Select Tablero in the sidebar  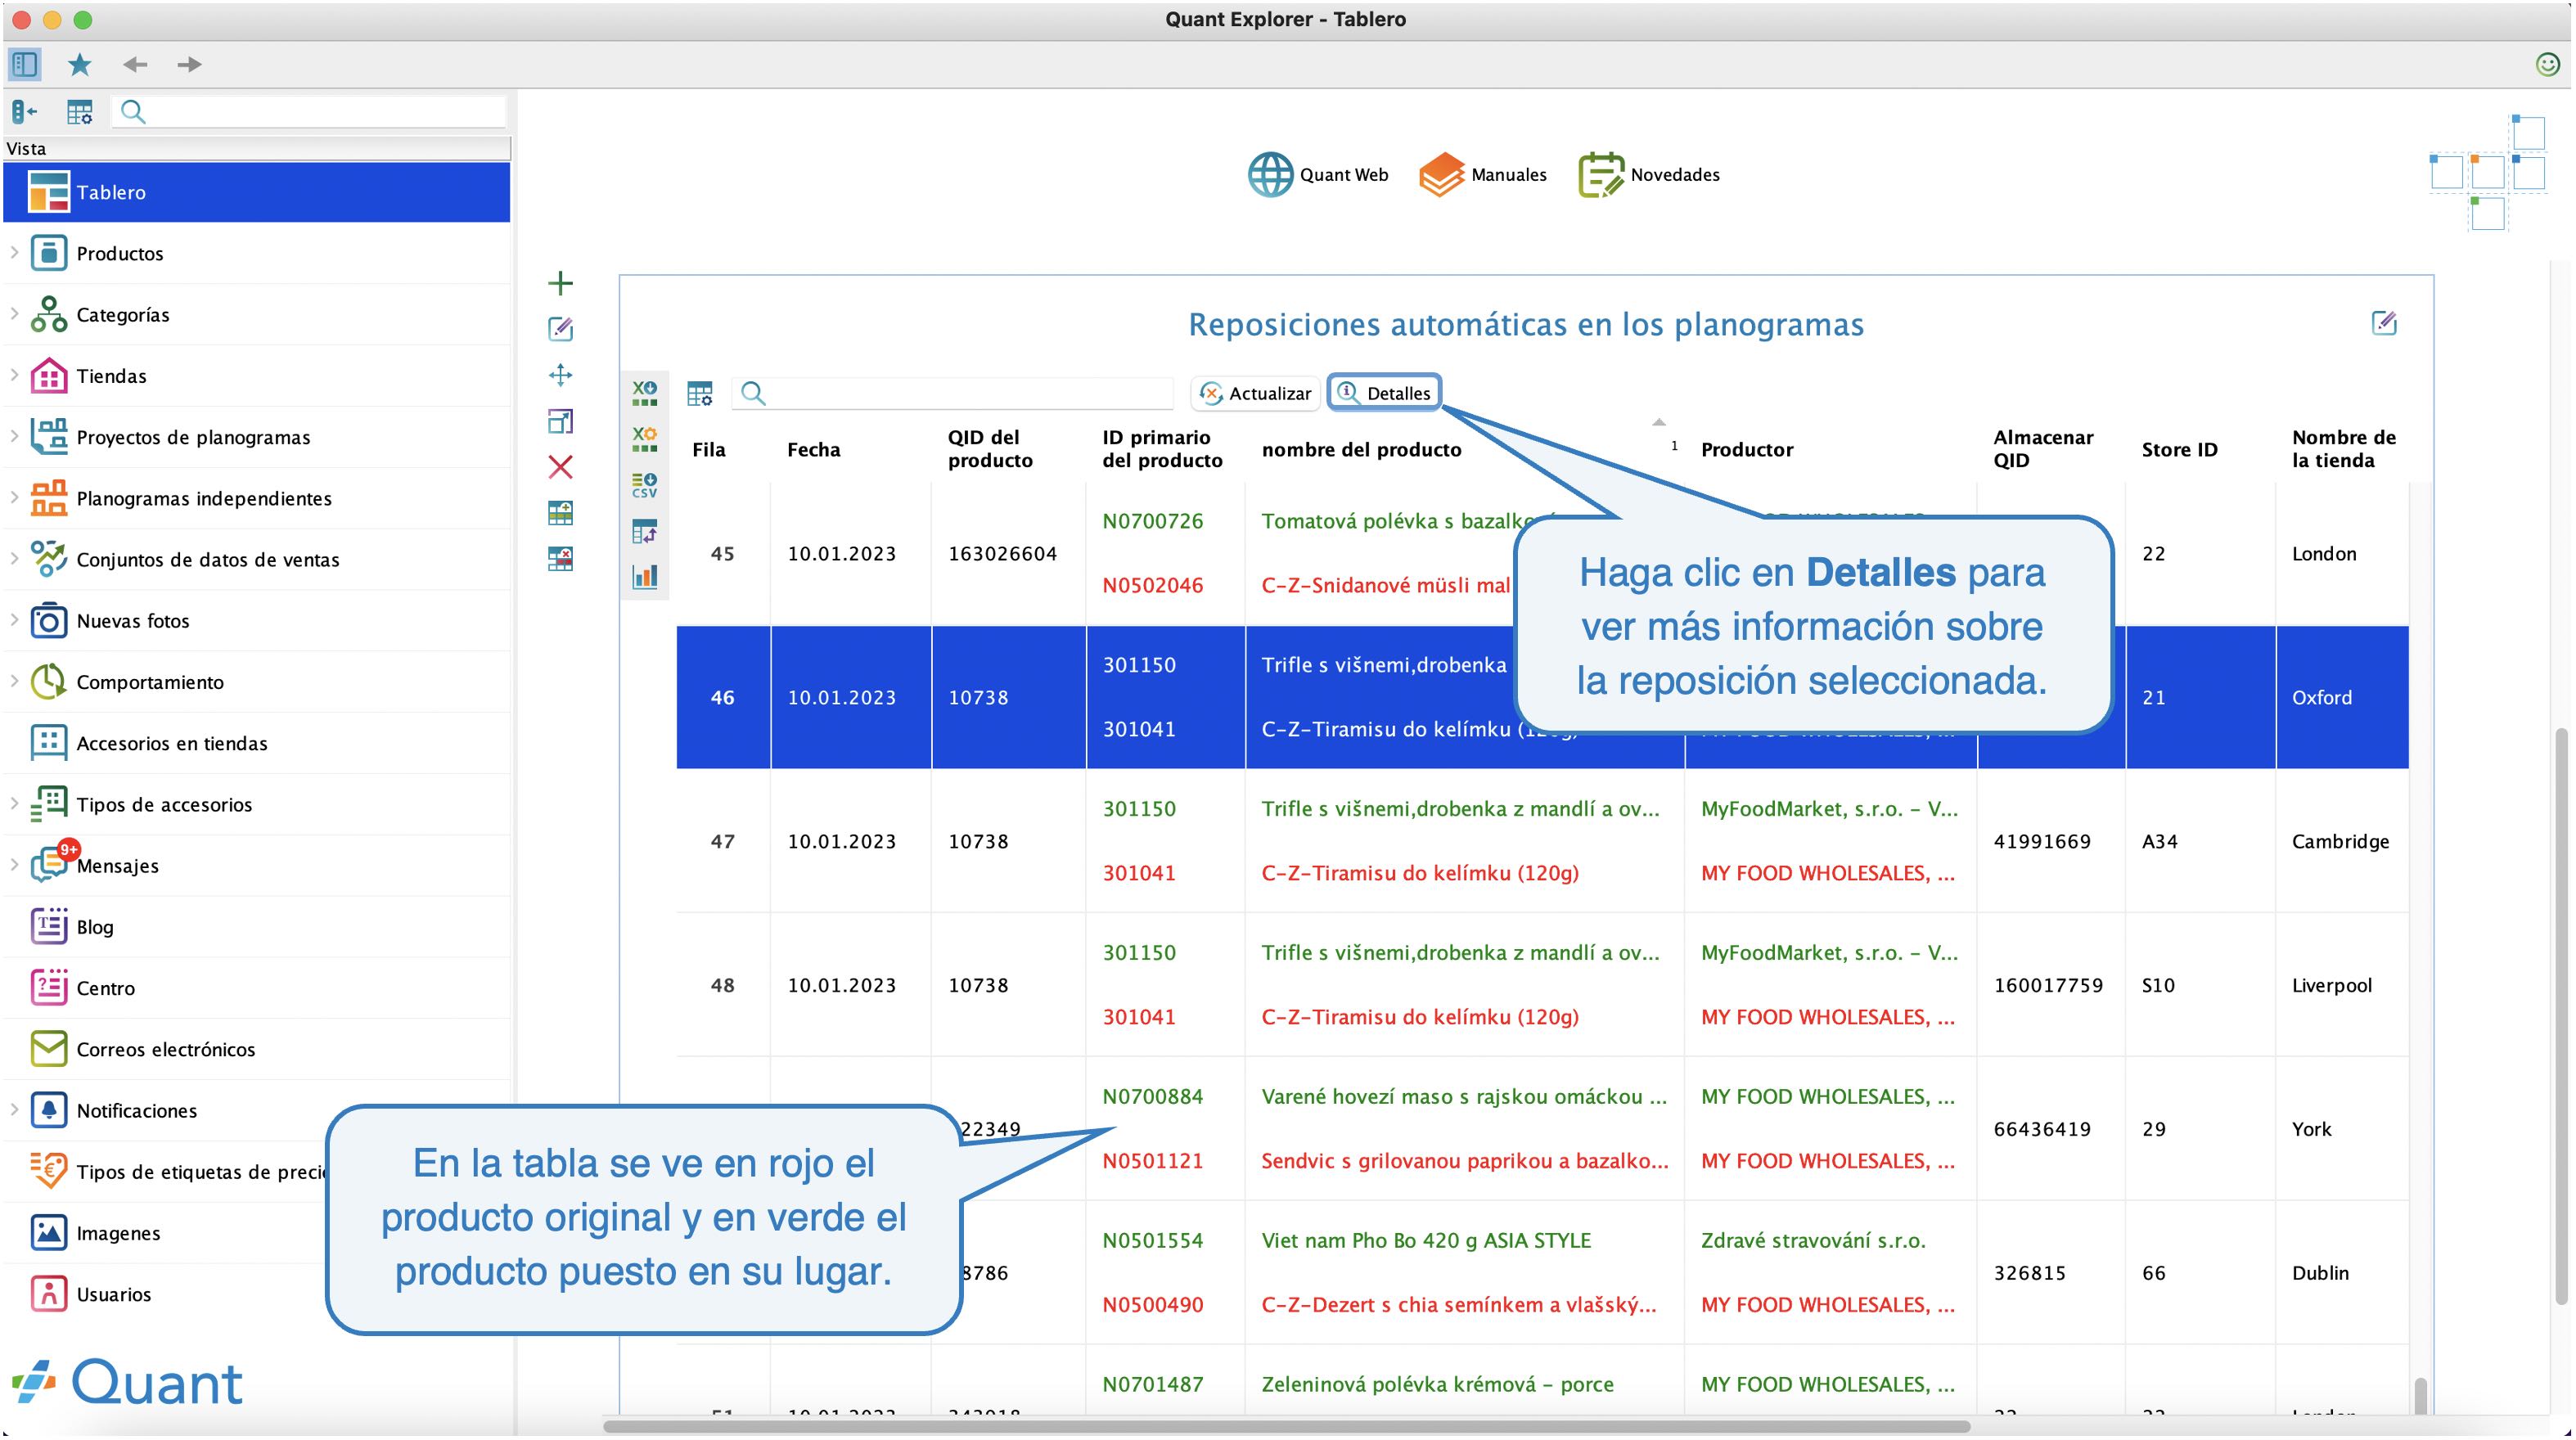[x=256, y=192]
